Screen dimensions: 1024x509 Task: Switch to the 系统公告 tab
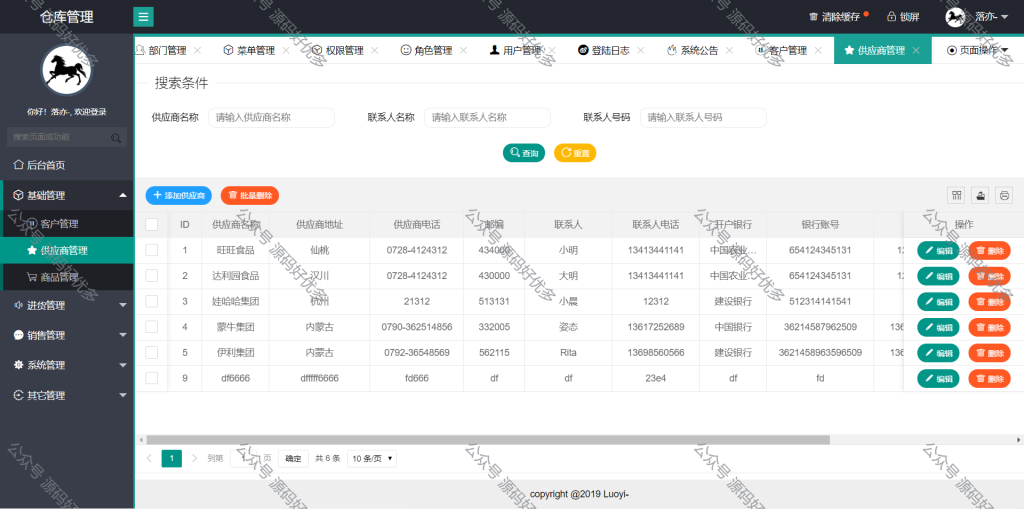(699, 50)
